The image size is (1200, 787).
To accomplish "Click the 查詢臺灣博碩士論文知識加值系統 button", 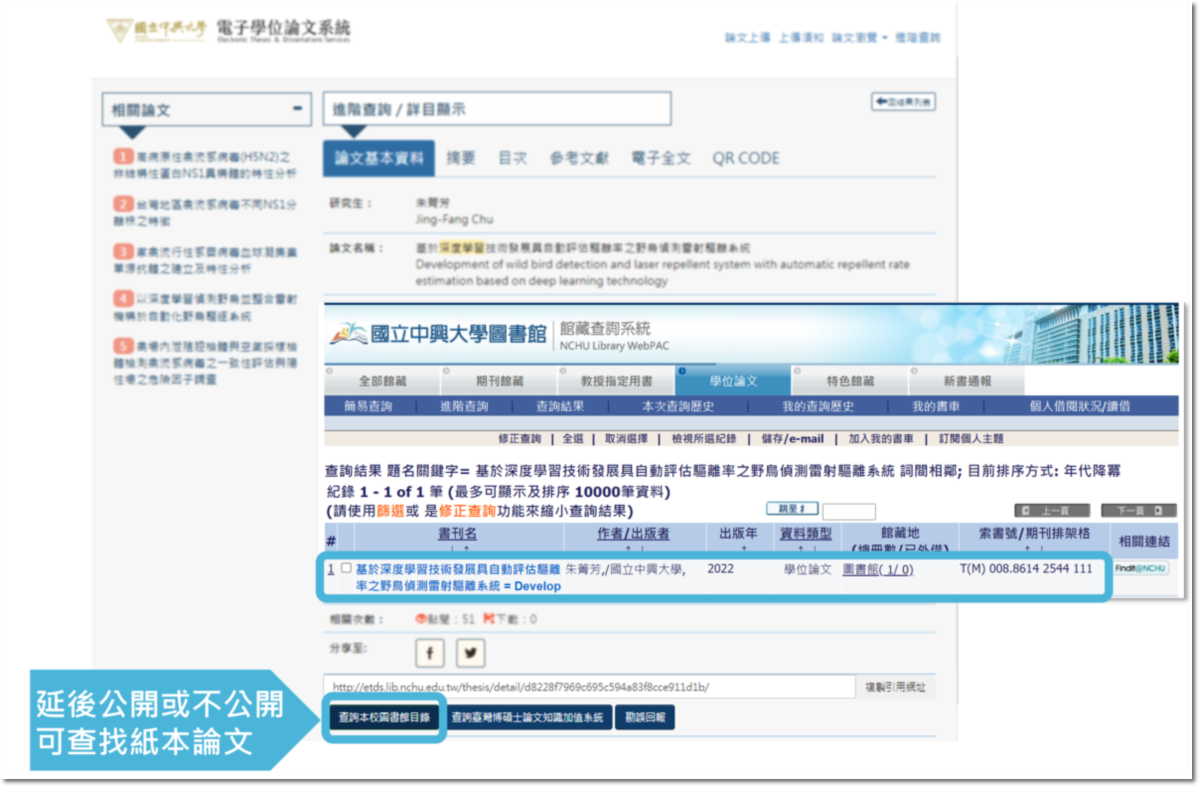I will point(527,718).
